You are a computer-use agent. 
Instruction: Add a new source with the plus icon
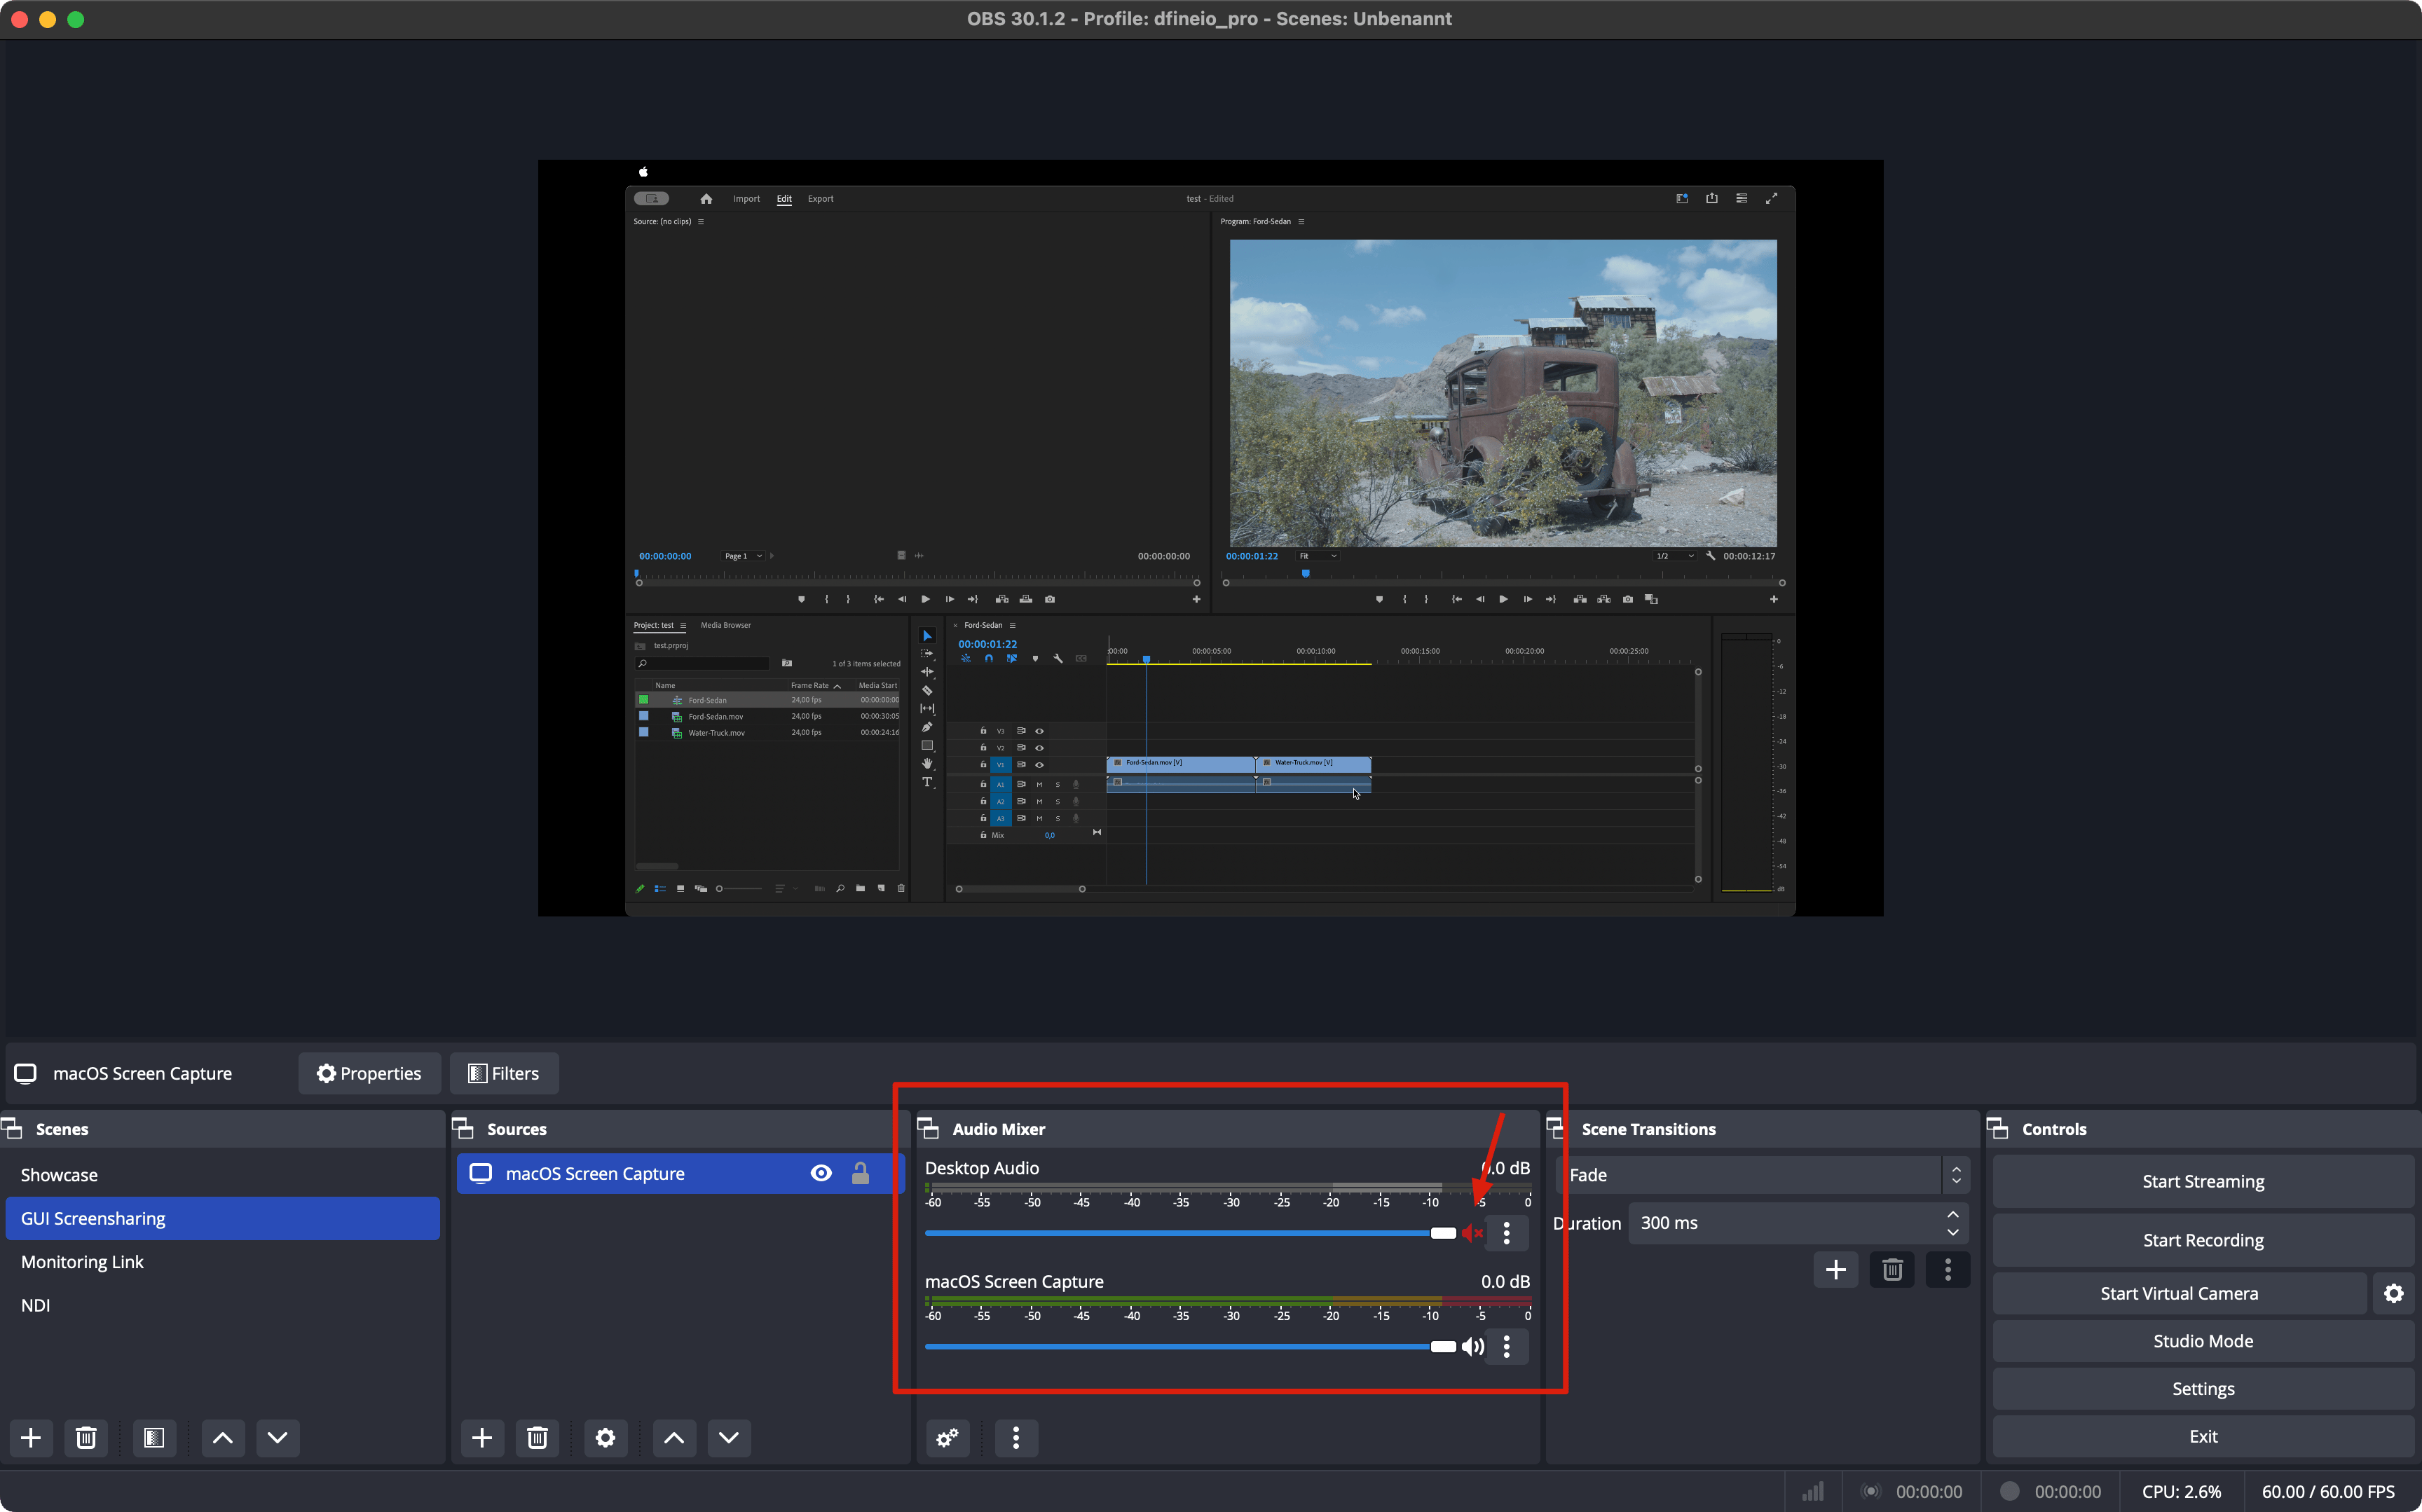[x=482, y=1438]
